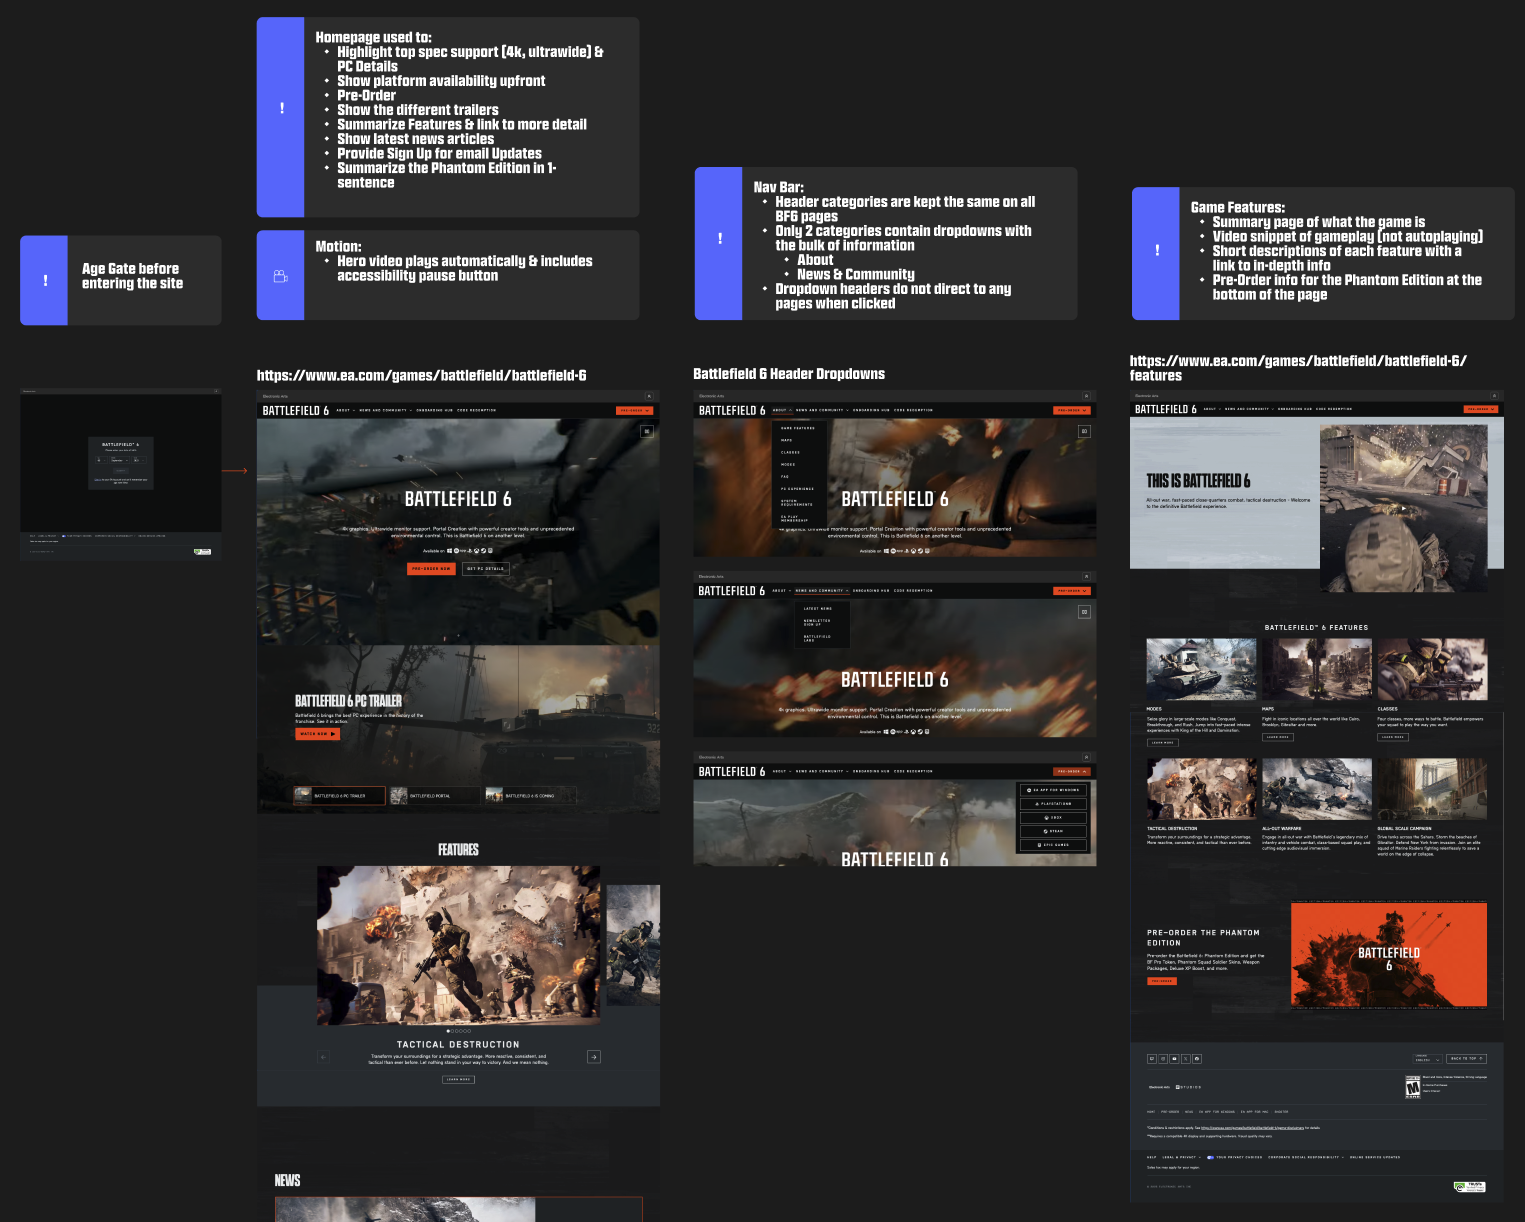
Task: Play the gameplay video on features page
Action: [x=1404, y=509]
